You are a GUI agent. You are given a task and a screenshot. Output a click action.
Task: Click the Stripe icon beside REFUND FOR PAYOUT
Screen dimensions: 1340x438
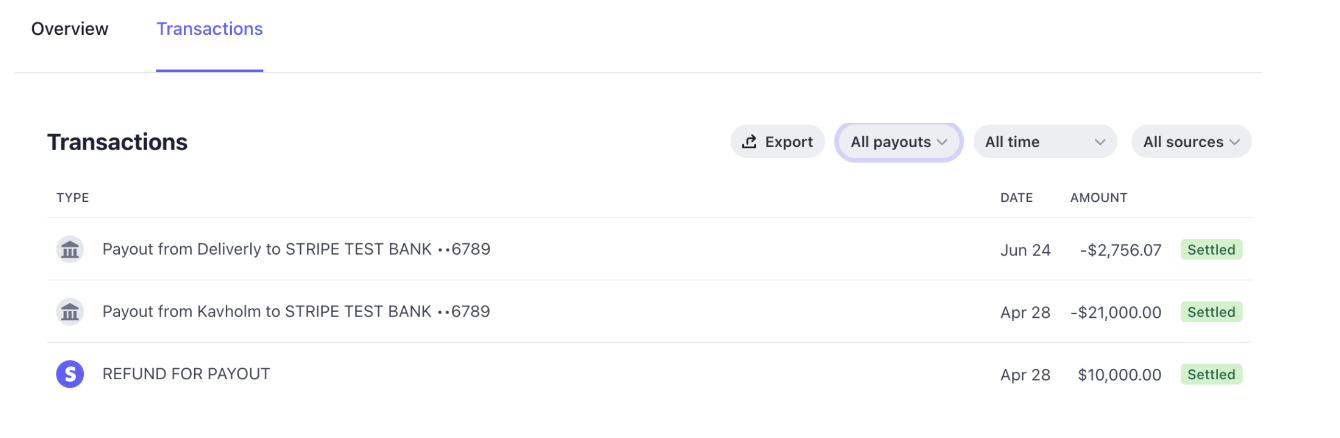pos(70,375)
